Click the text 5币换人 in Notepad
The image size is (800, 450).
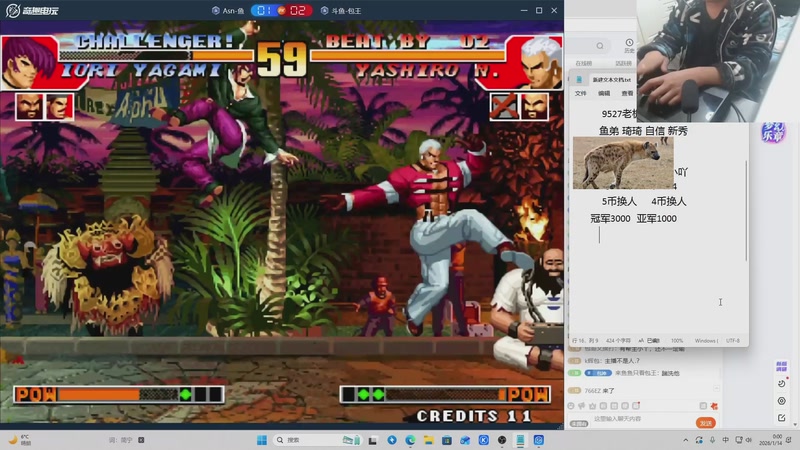click(x=619, y=202)
